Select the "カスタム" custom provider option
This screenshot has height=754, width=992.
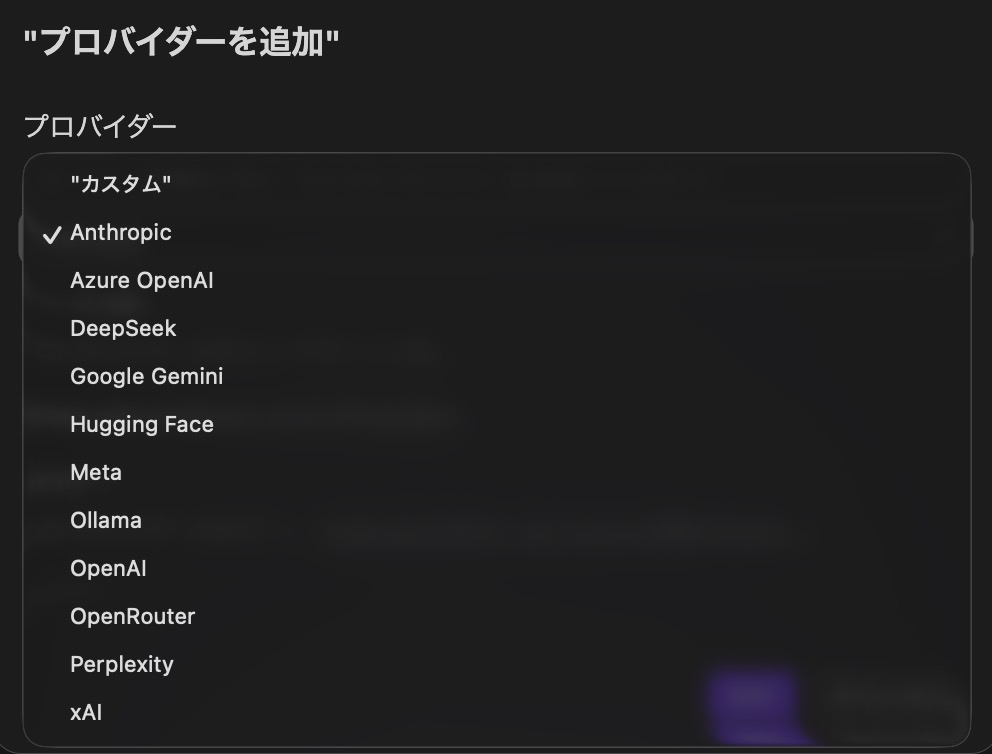121,184
